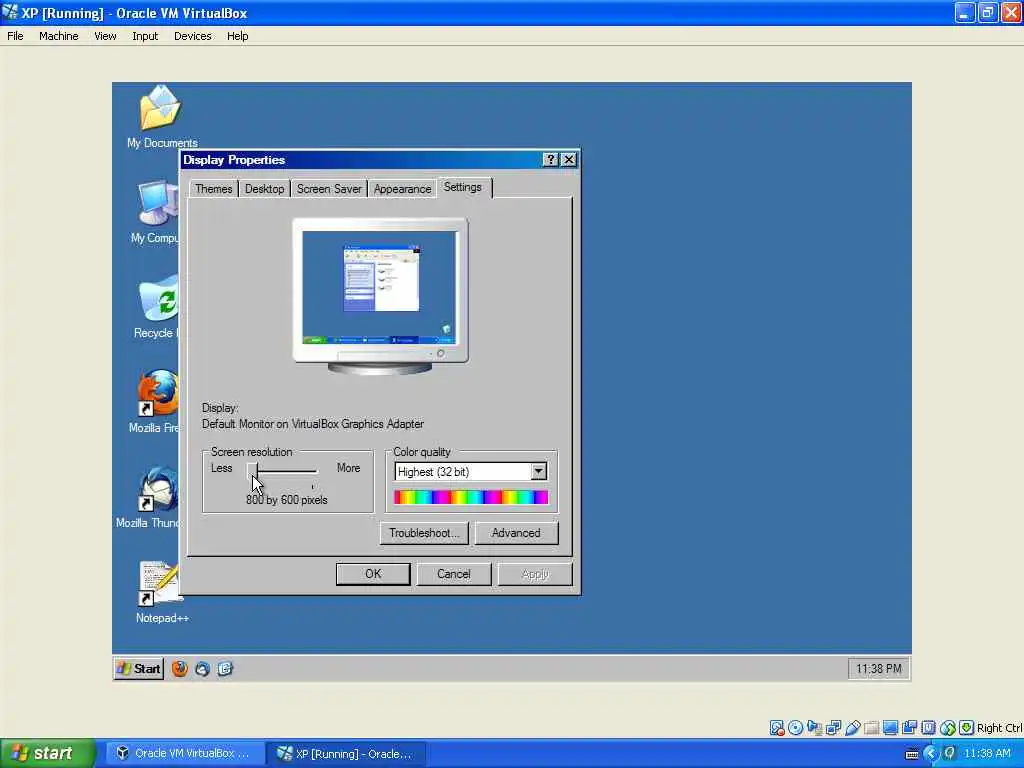Click host tray icon beside the clock
This screenshot has height=768, width=1024.
pos(950,754)
